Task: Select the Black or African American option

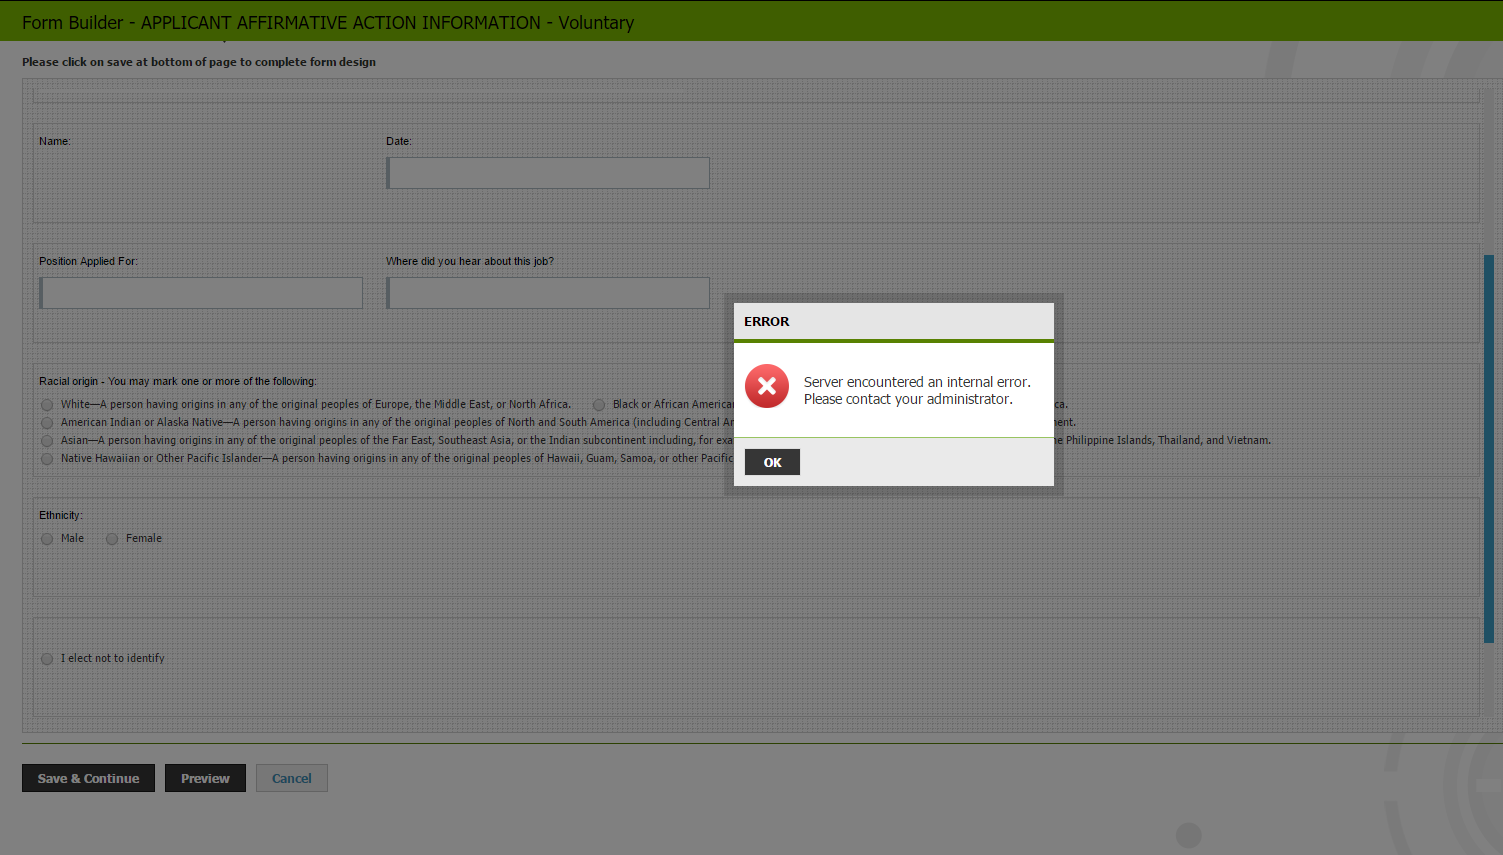Action: 599,405
